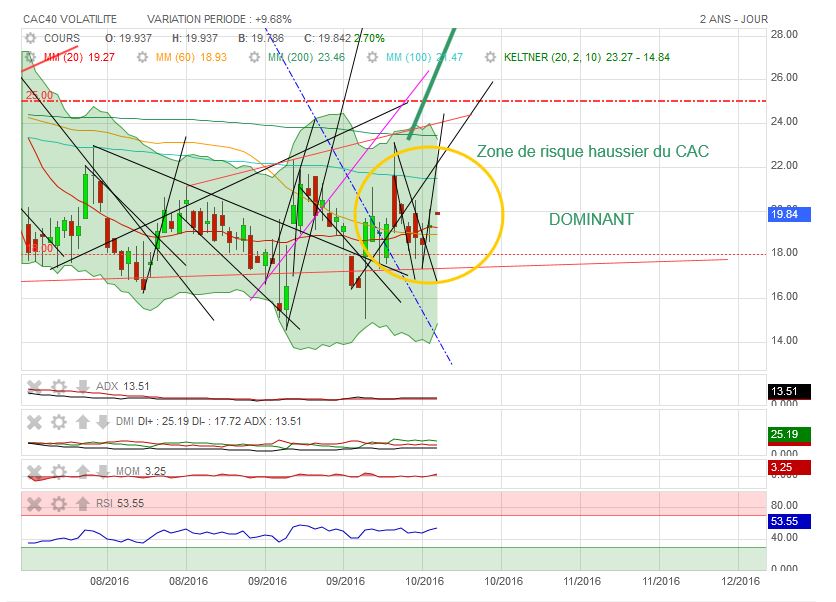This screenshot has width=836, height=602.
Task: Click the 28.00 price axis label
Action: pos(784,34)
